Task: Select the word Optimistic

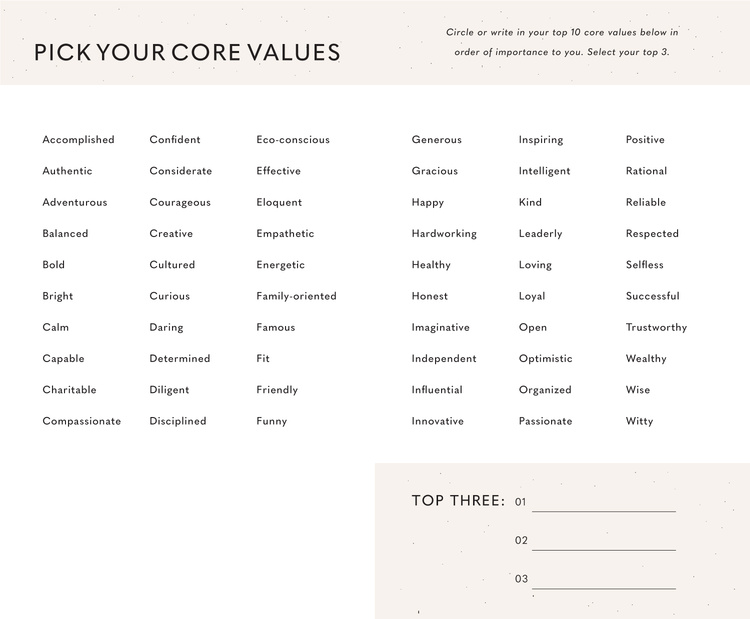Action: point(545,359)
